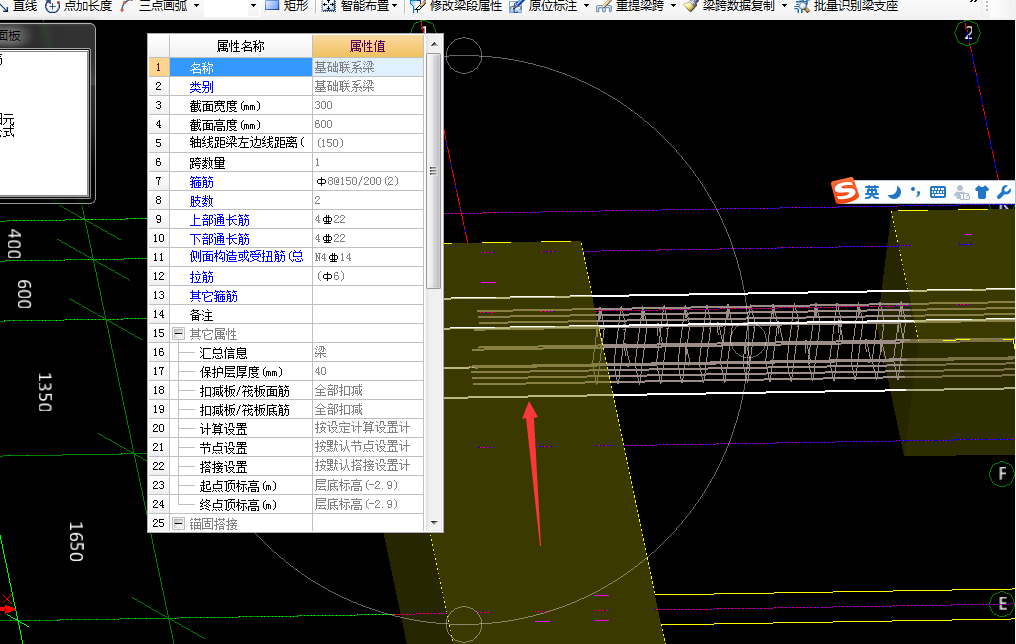The image size is (1016, 644).
Task: Click the 侧面 value N4Φ14
Action: point(367,257)
